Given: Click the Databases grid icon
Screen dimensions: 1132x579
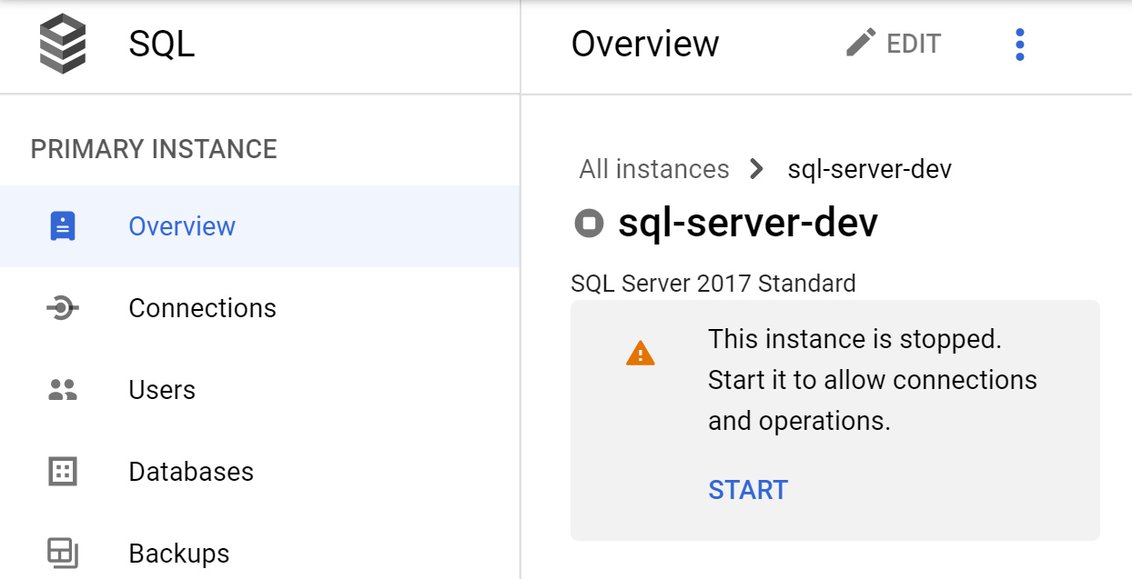Looking at the screenshot, I should 63,471.
